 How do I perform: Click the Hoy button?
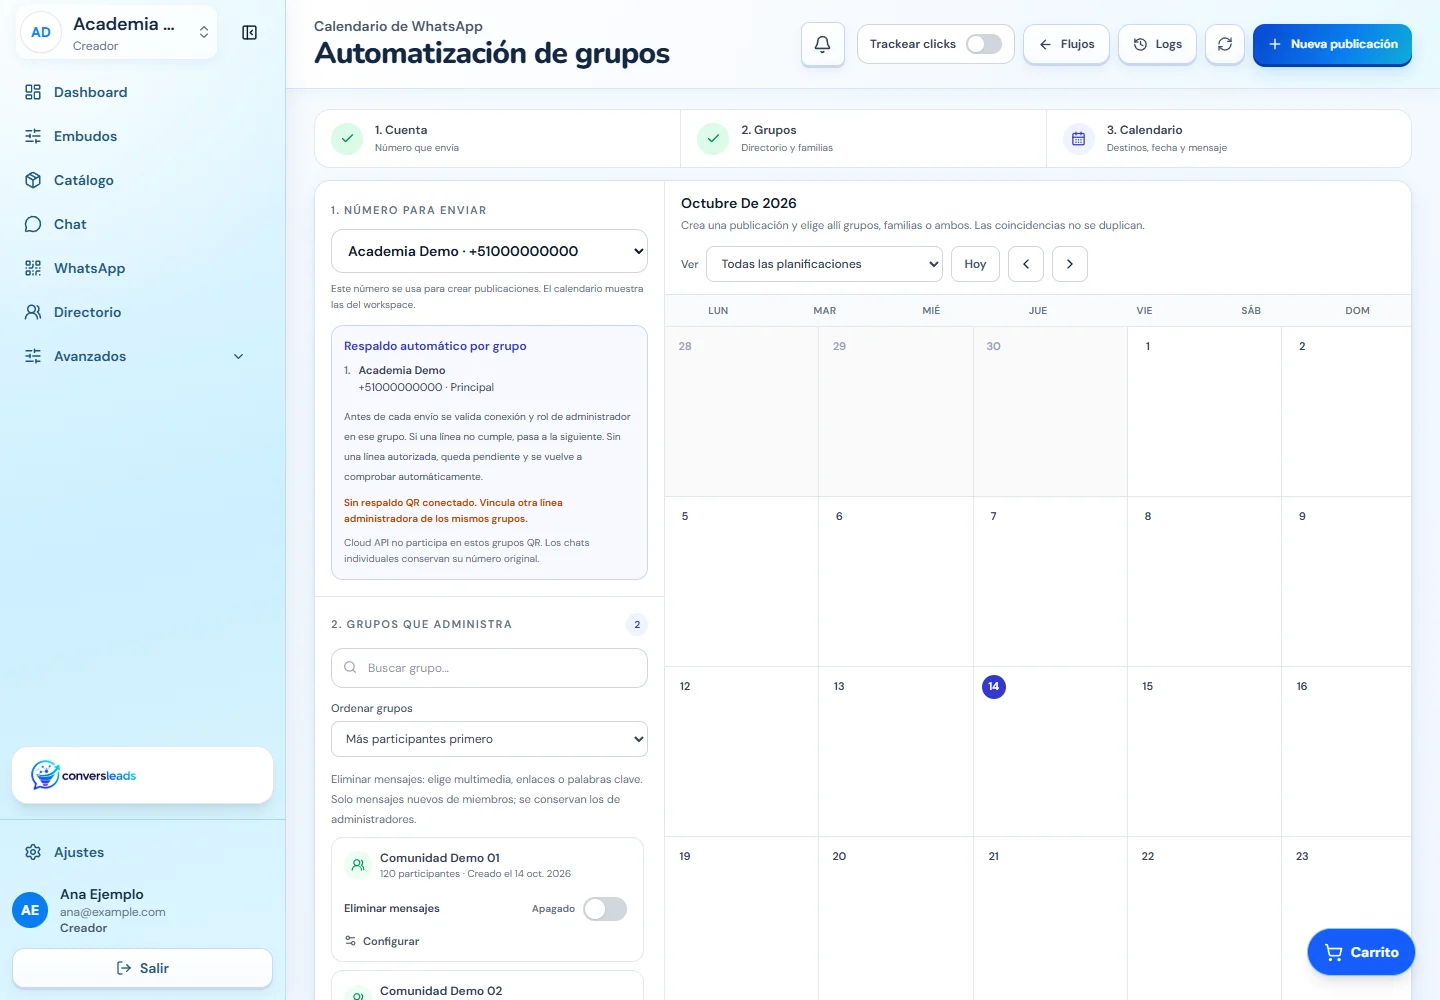click(975, 264)
